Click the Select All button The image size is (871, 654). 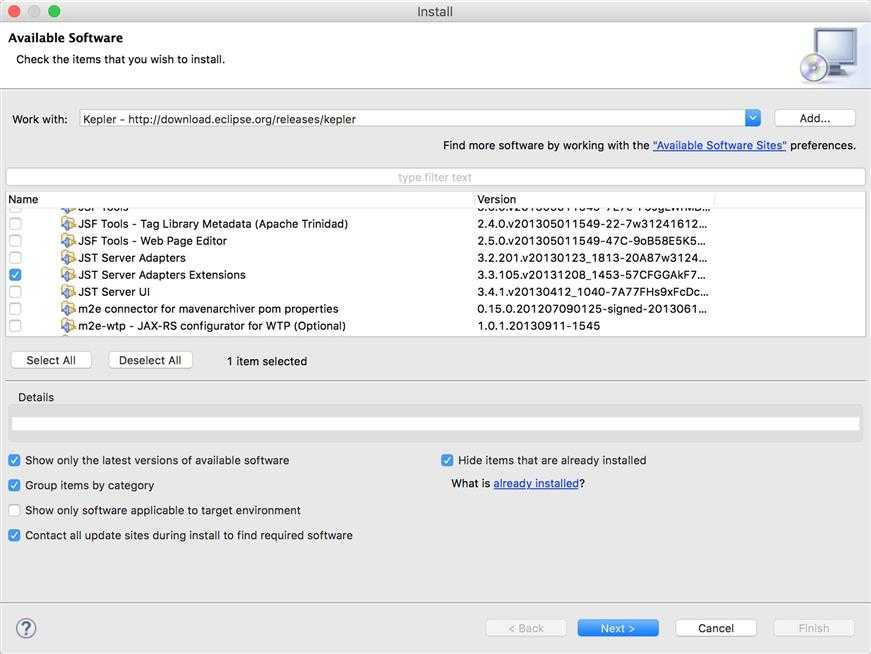click(x=51, y=360)
